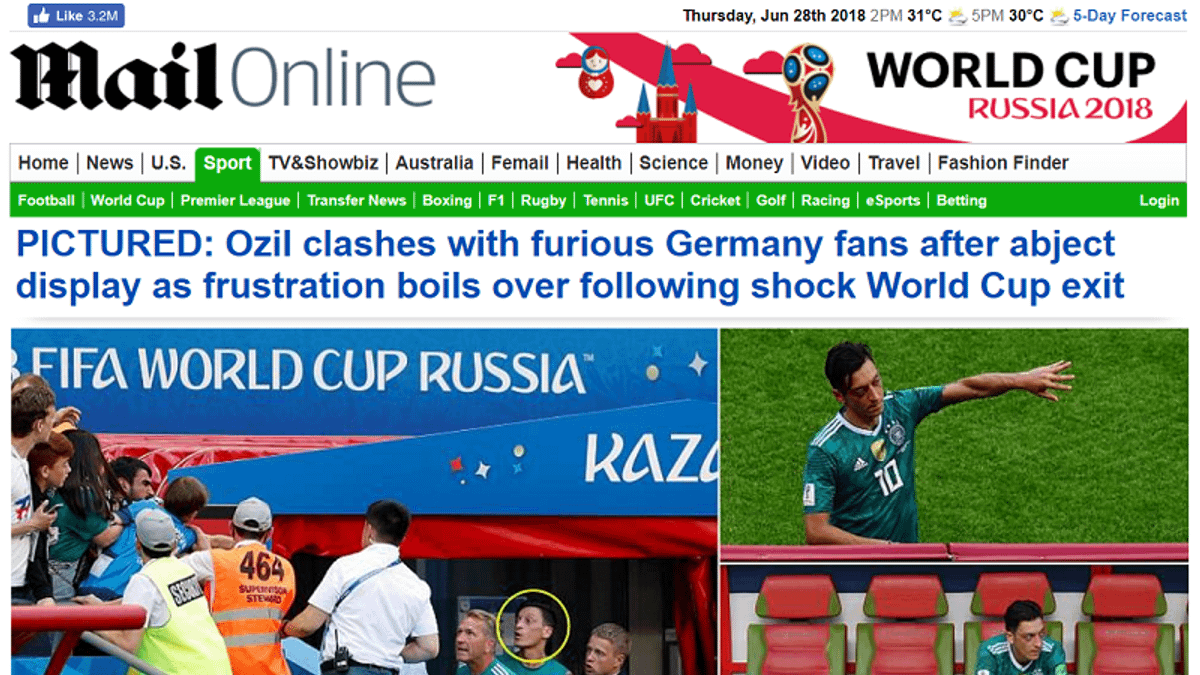Click the World Cup trophy emblem in banner
This screenshot has height=675, width=1200.
[806, 90]
